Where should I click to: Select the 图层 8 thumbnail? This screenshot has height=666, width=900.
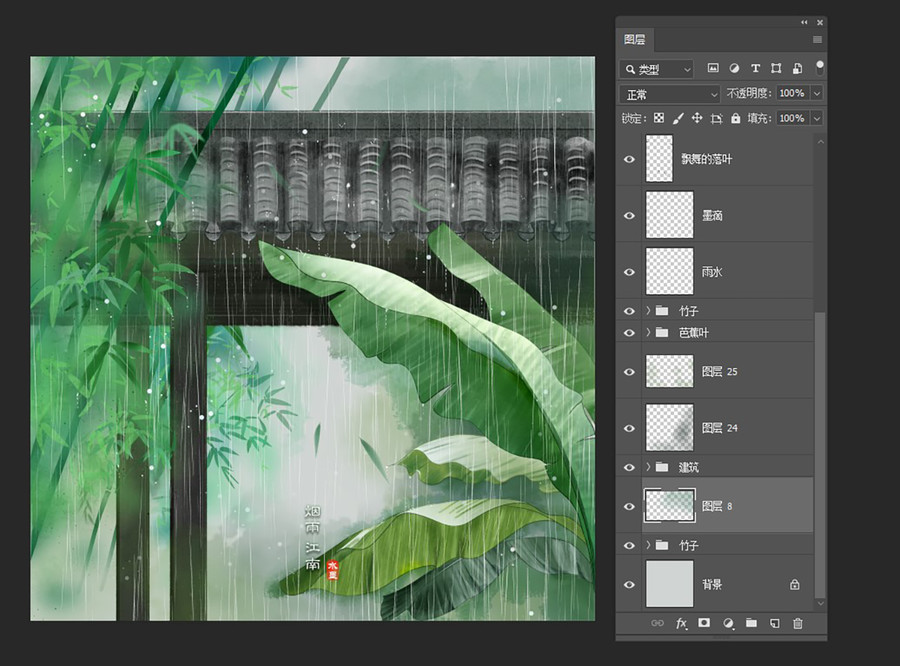[670, 505]
